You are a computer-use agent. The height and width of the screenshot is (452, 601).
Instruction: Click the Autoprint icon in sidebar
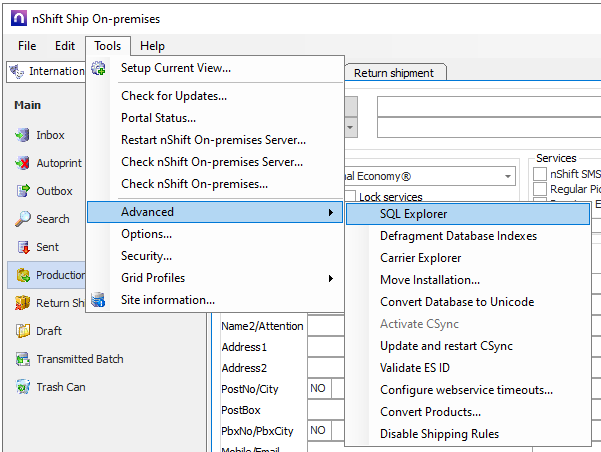pos(23,163)
